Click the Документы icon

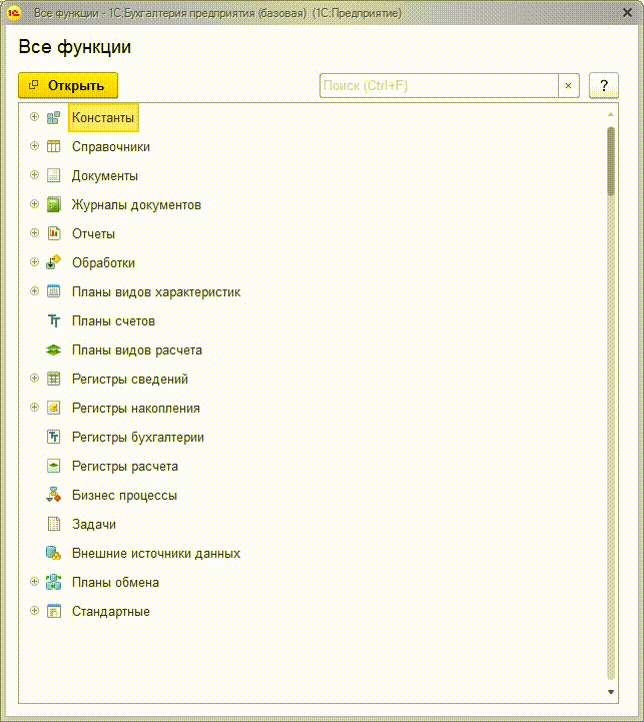tap(53, 176)
